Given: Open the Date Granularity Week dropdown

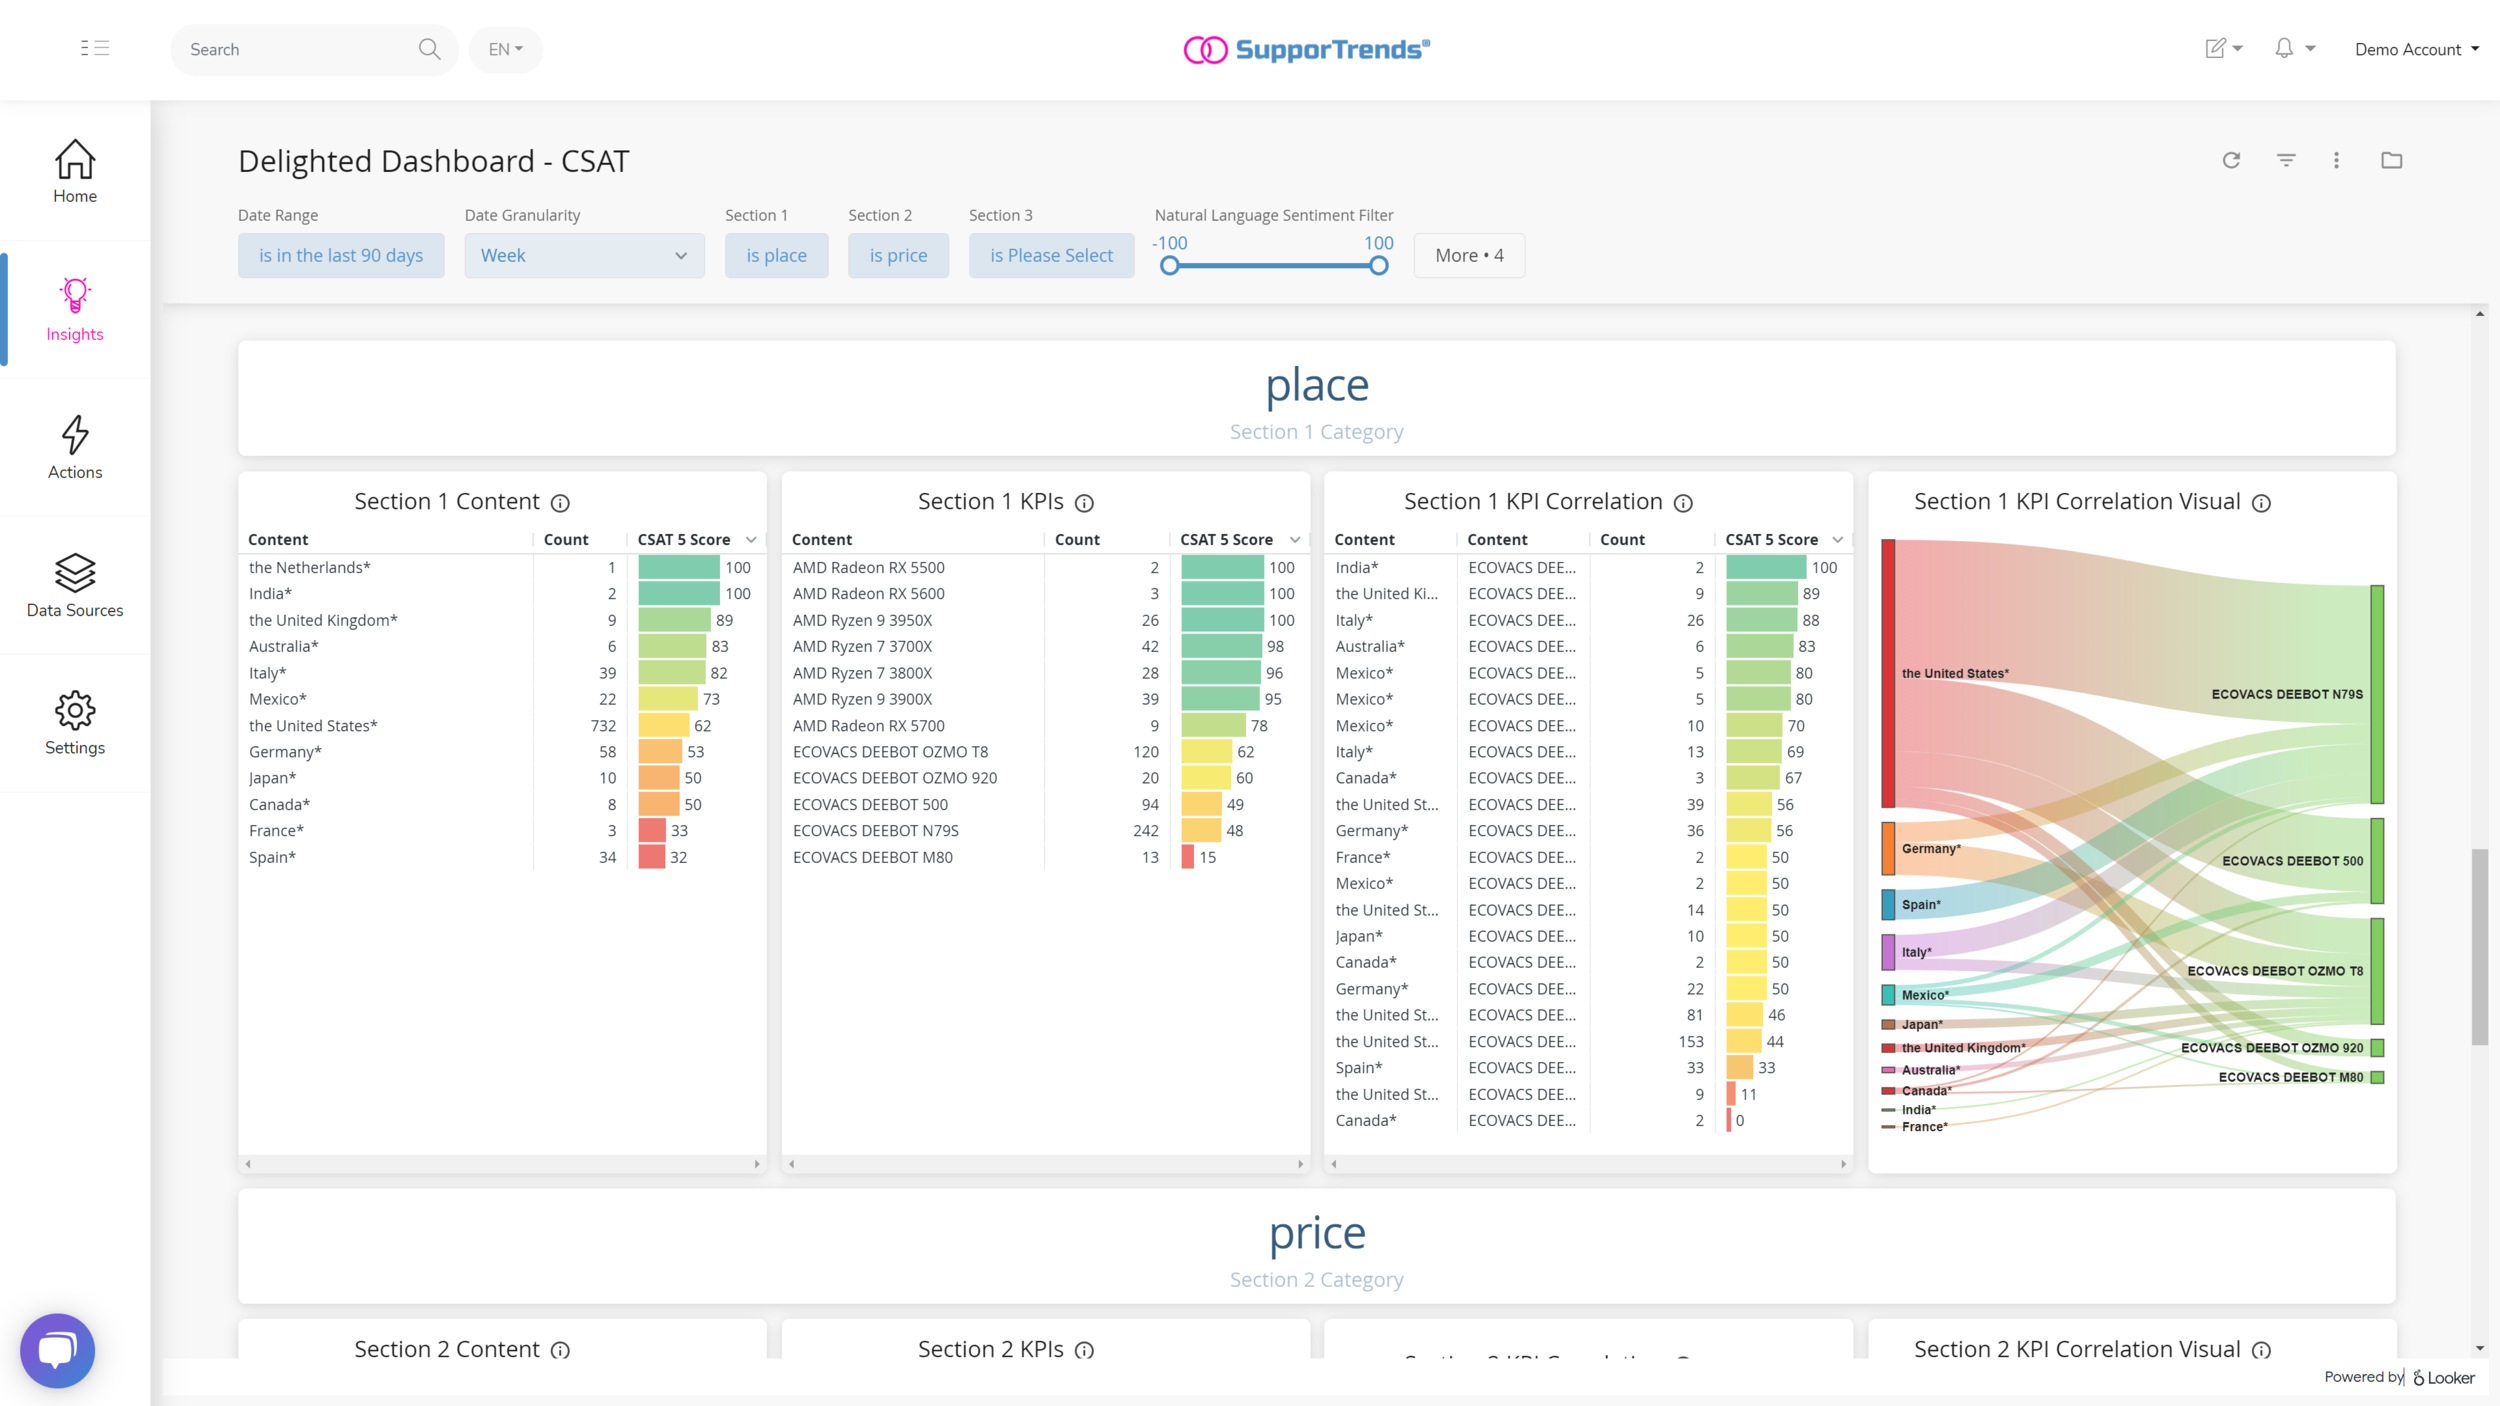Looking at the screenshot, I should [584, 255].
